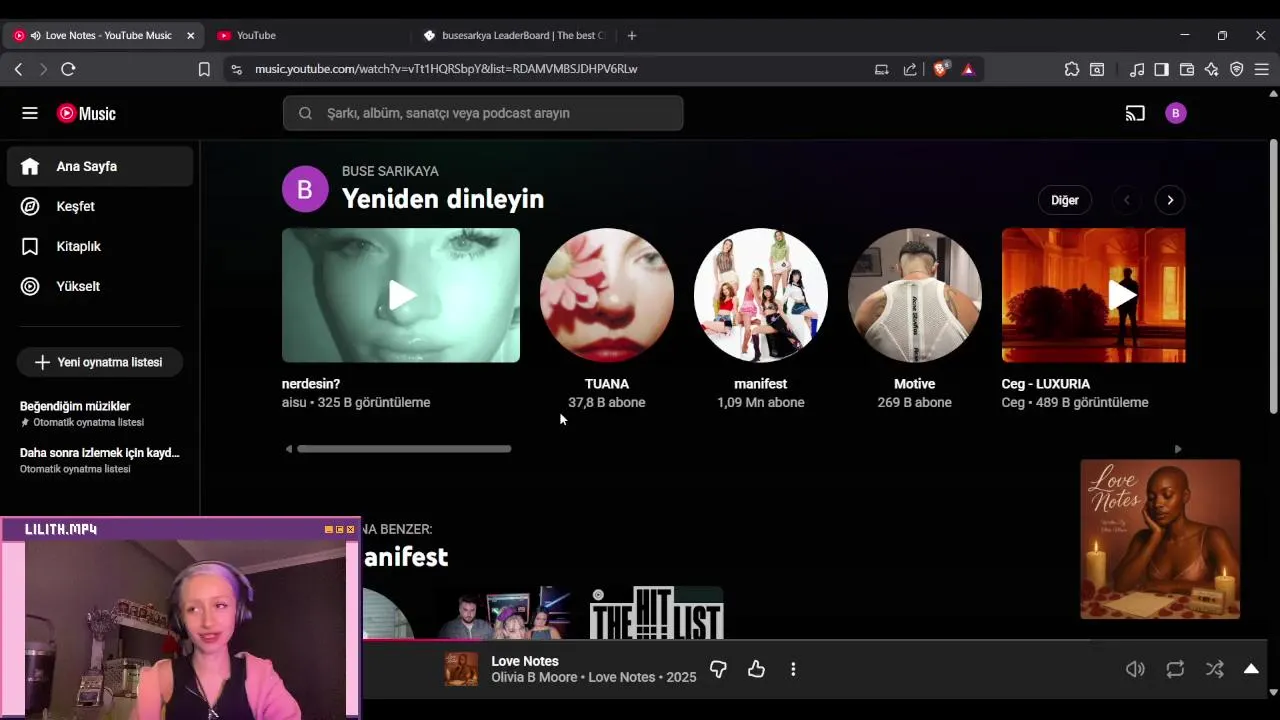Reload the page with refresh icon

pyautogui.click(x=68, y=69)
